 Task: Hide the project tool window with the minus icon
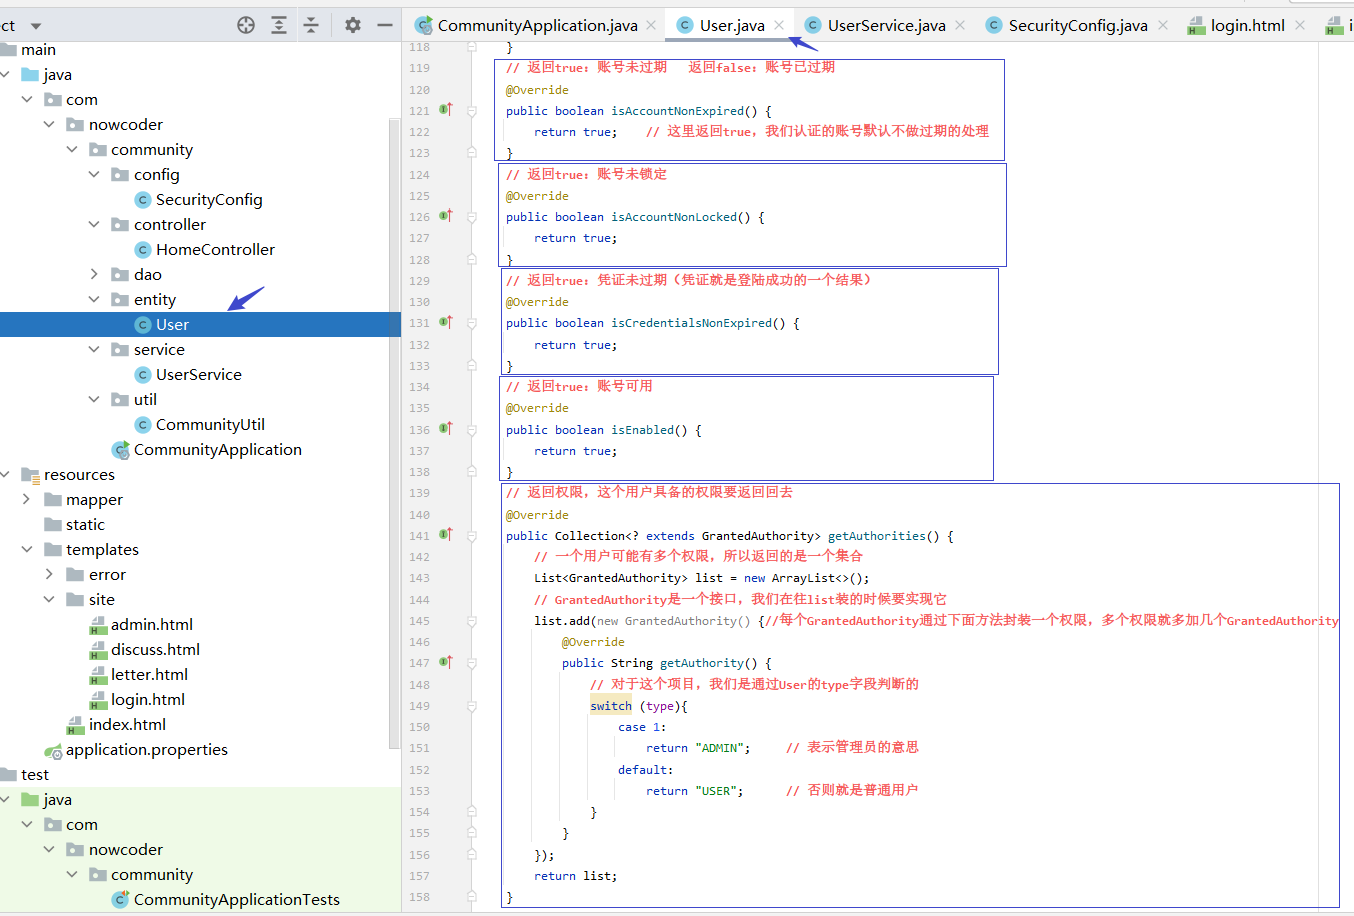[x=385, y=25]
